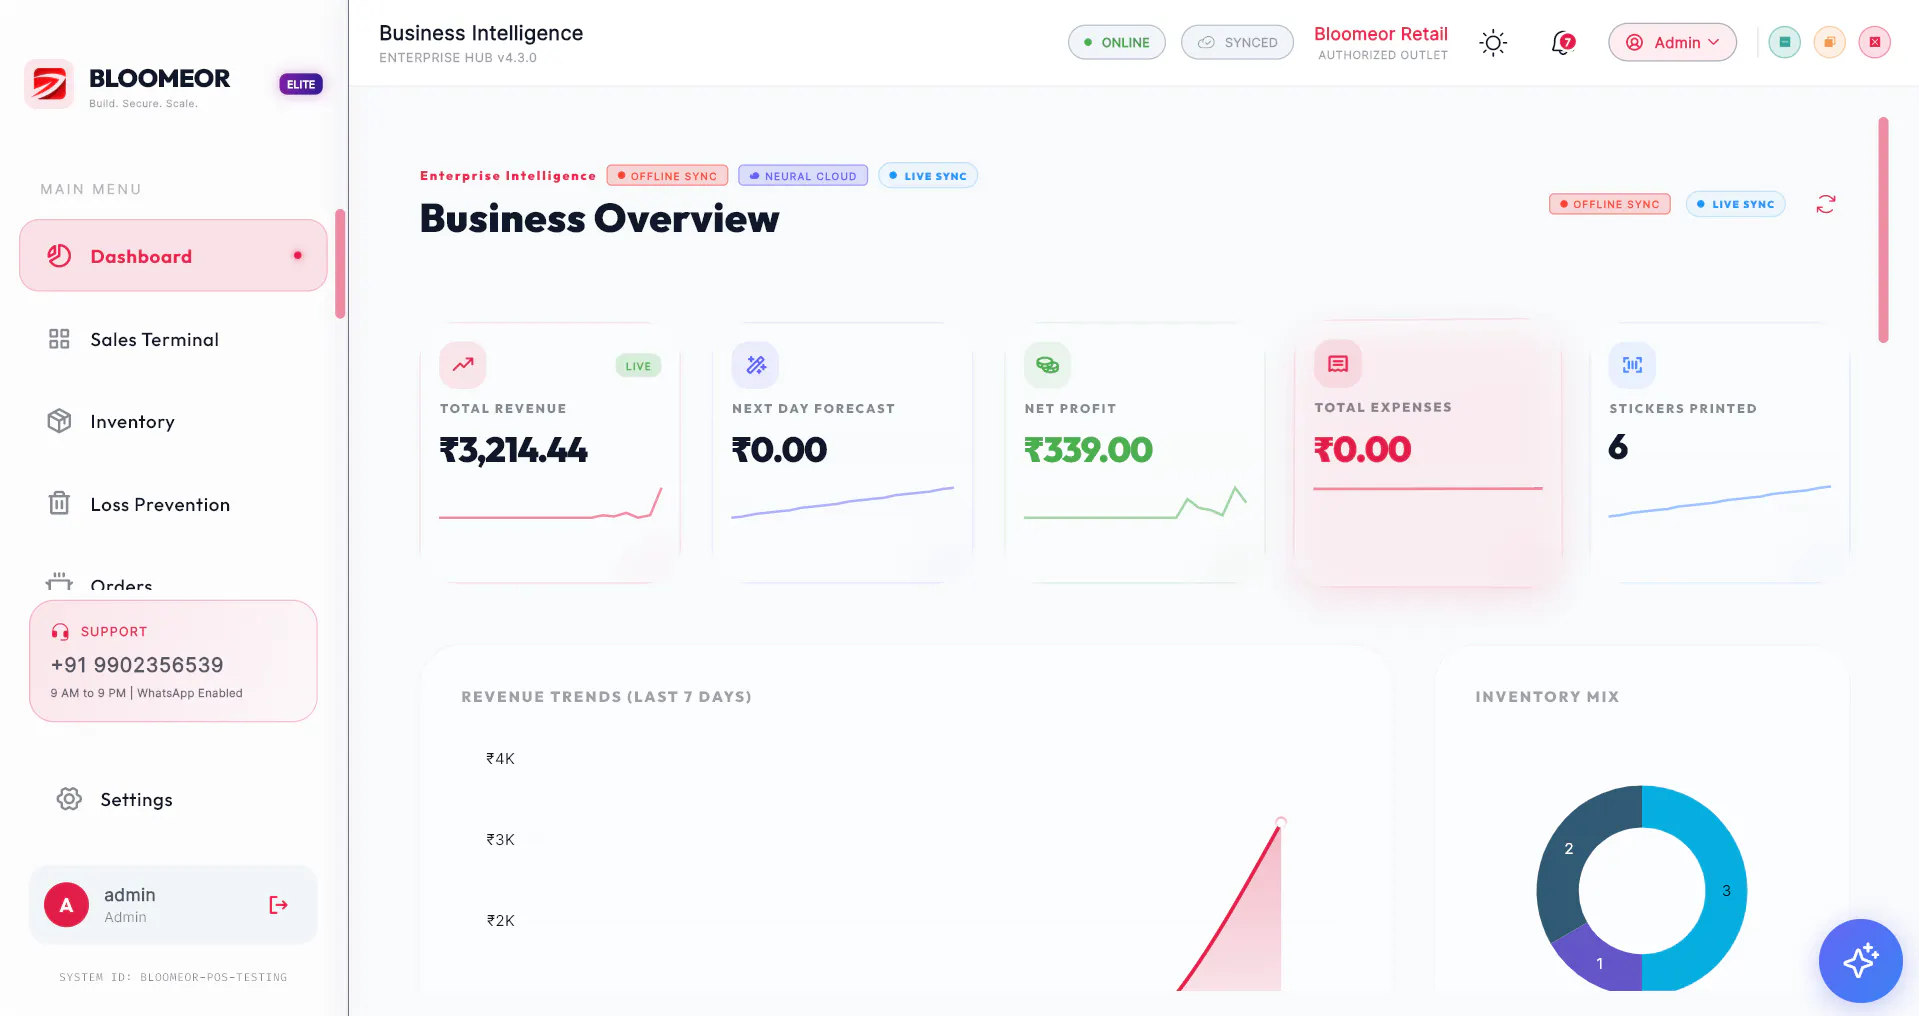Click the Stickers Printed barcode icon
This screenshot has width=1919, height=1016.
pos(1633,365)
